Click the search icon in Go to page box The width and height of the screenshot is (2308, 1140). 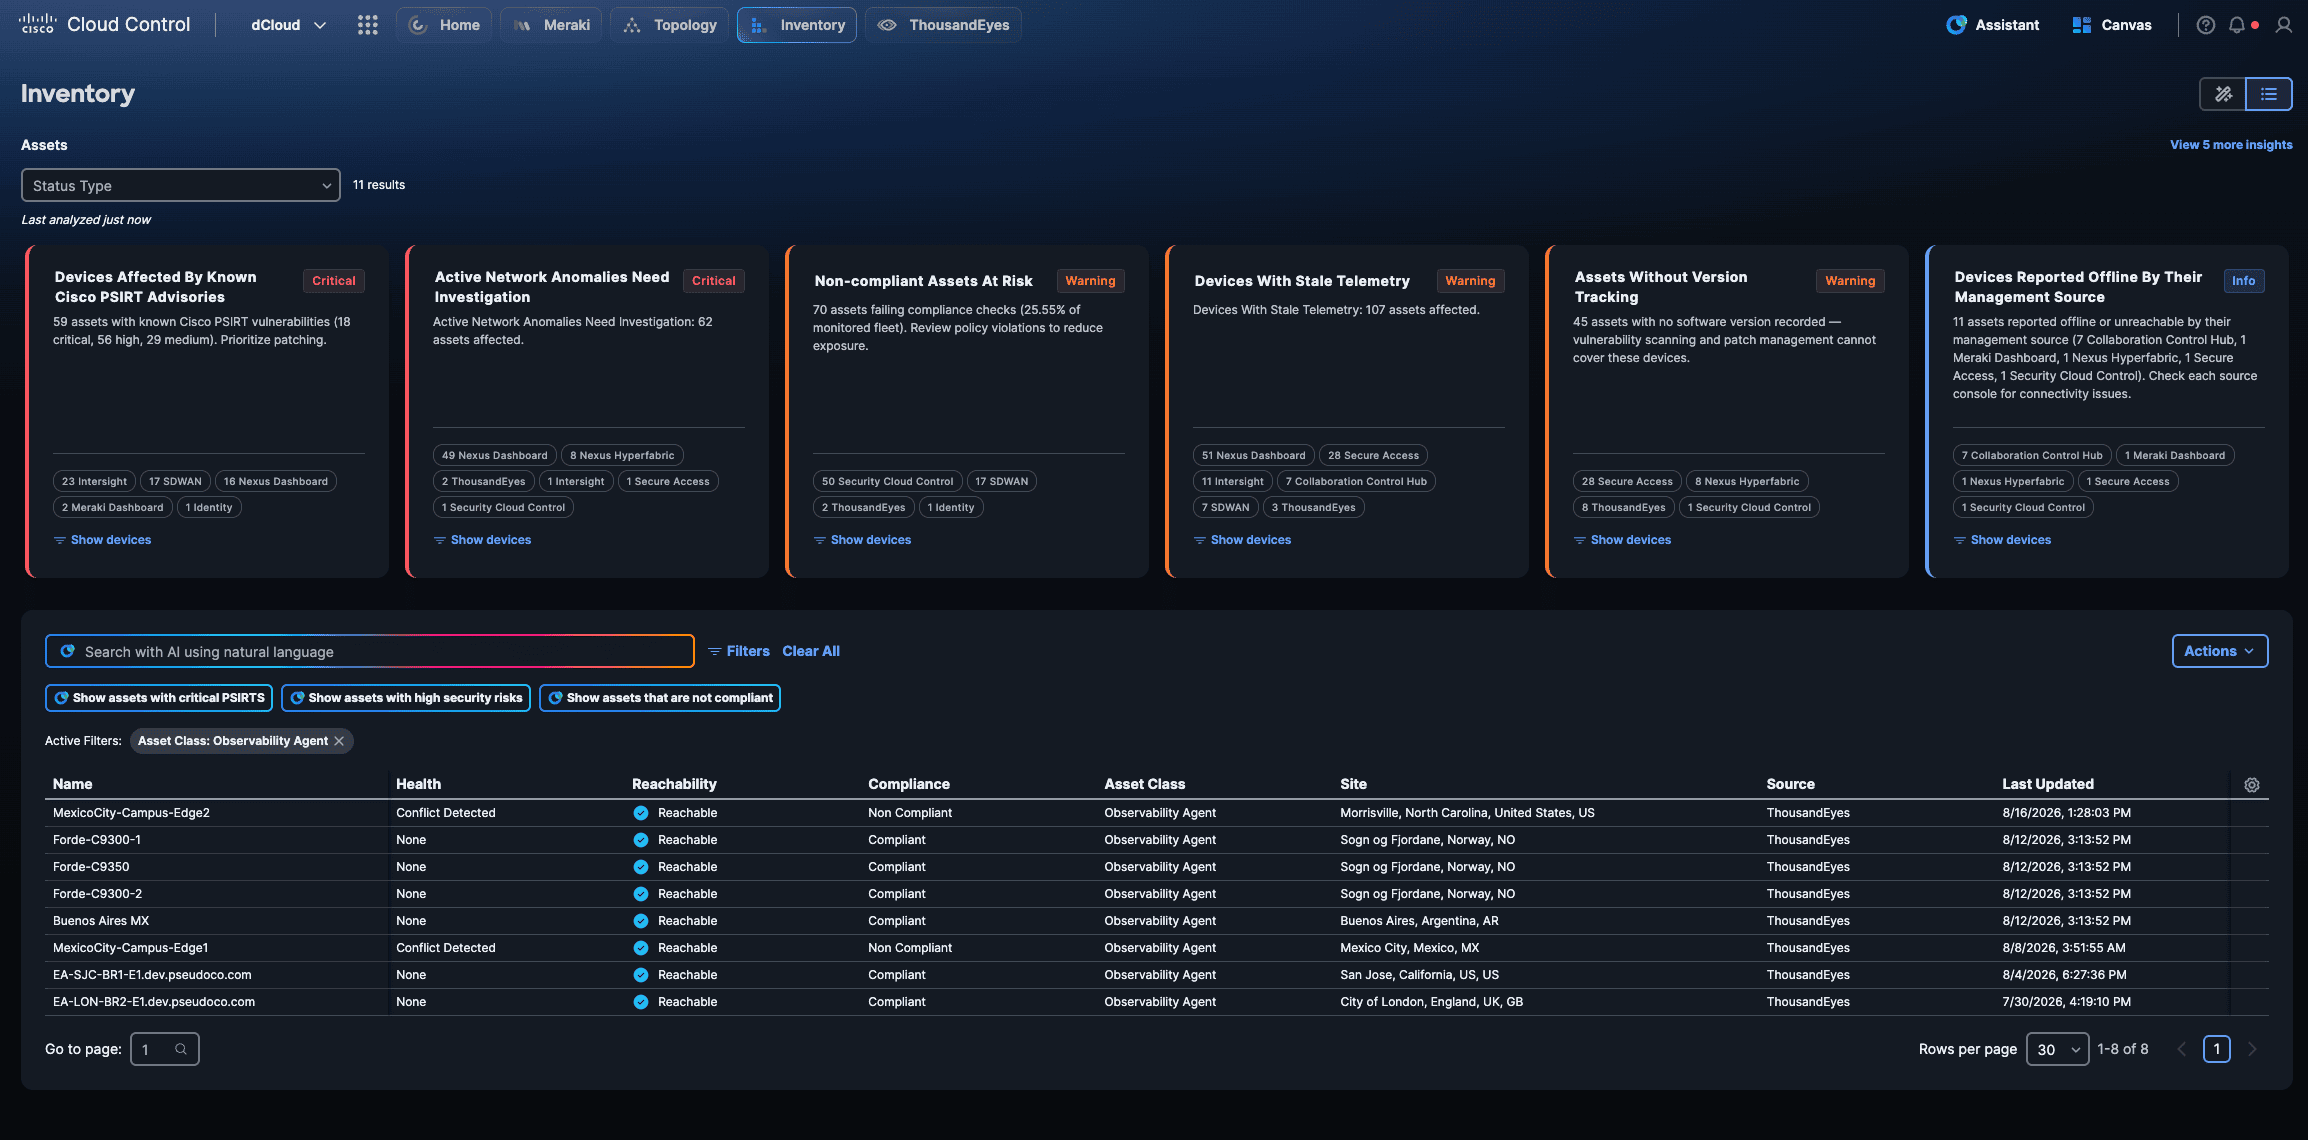tap(181, 1049)
